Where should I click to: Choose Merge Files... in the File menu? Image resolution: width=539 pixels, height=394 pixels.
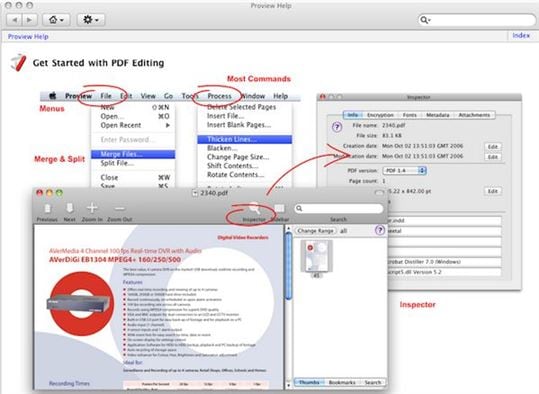(x=133, y=154)
